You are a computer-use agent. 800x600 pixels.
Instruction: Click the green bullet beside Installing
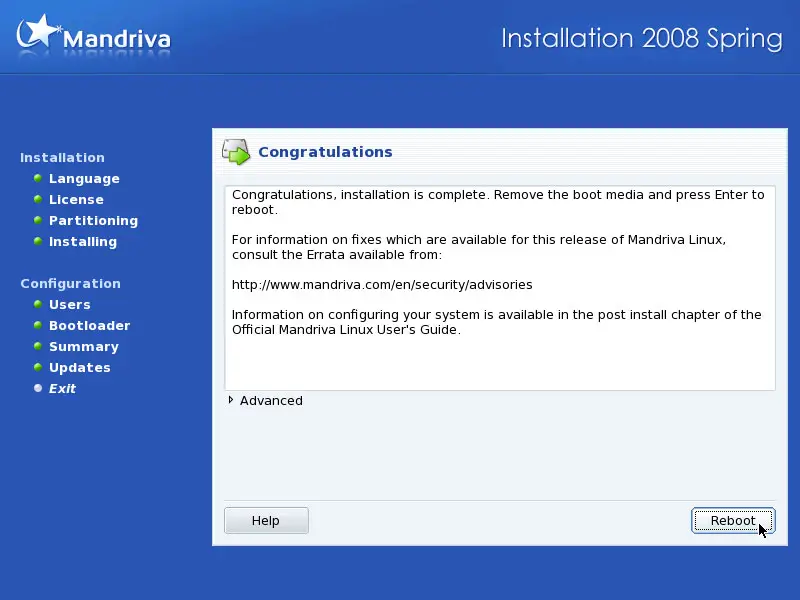(38, 241)
